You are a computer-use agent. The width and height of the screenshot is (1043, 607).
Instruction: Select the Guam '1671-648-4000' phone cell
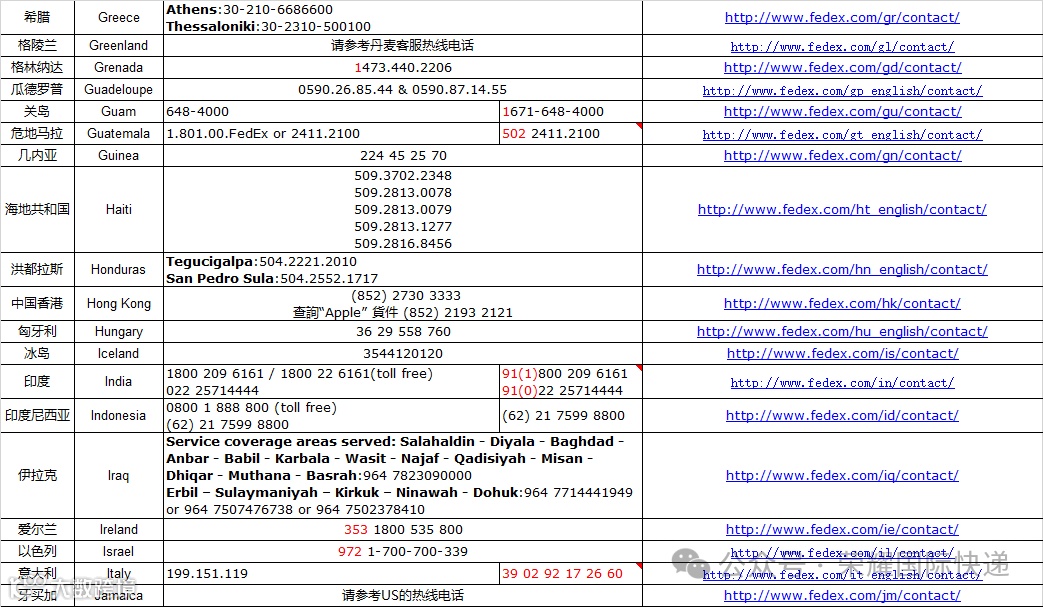[571, 111]
